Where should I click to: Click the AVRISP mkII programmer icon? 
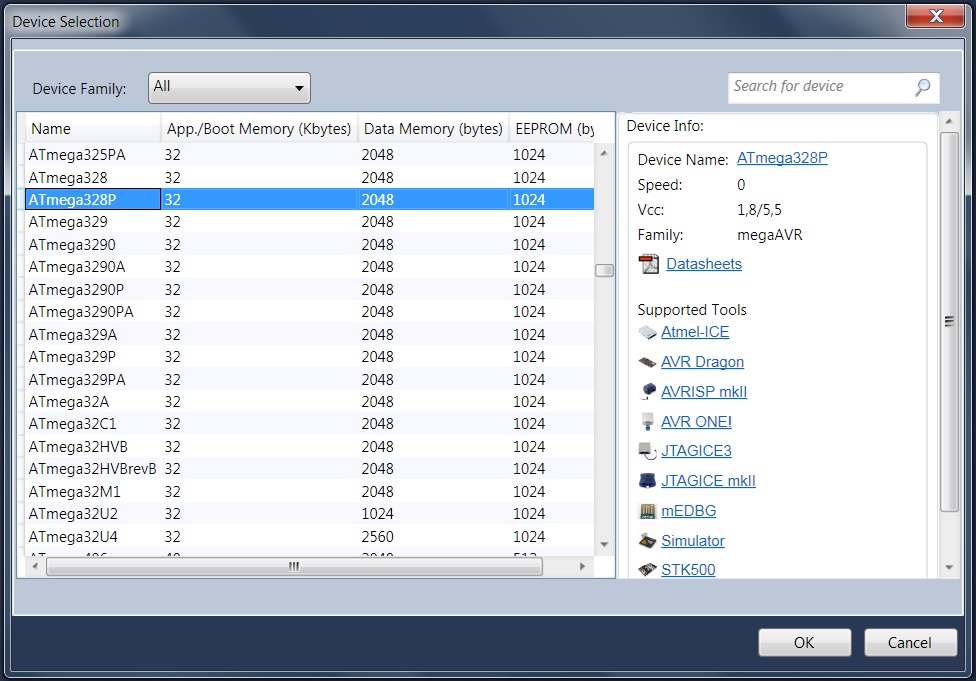tap(647, 392)
